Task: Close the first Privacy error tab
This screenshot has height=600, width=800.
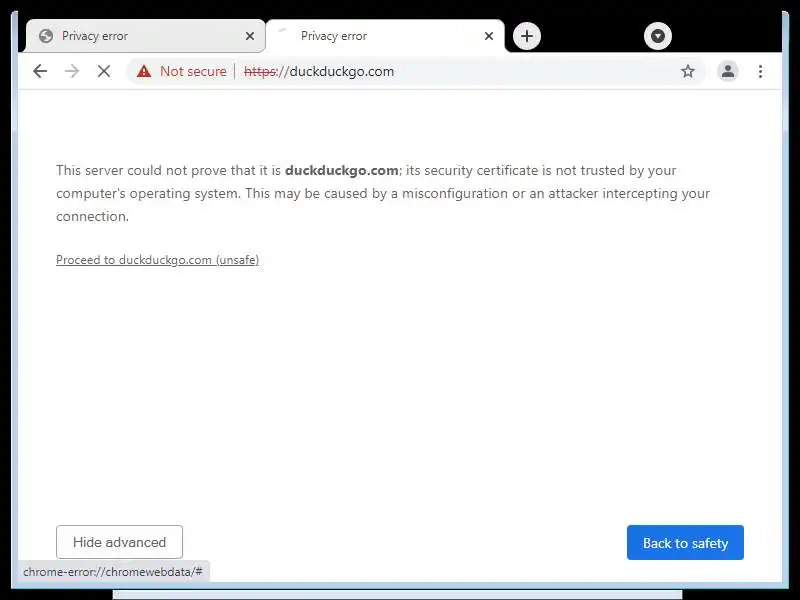Action: (250, 36)
